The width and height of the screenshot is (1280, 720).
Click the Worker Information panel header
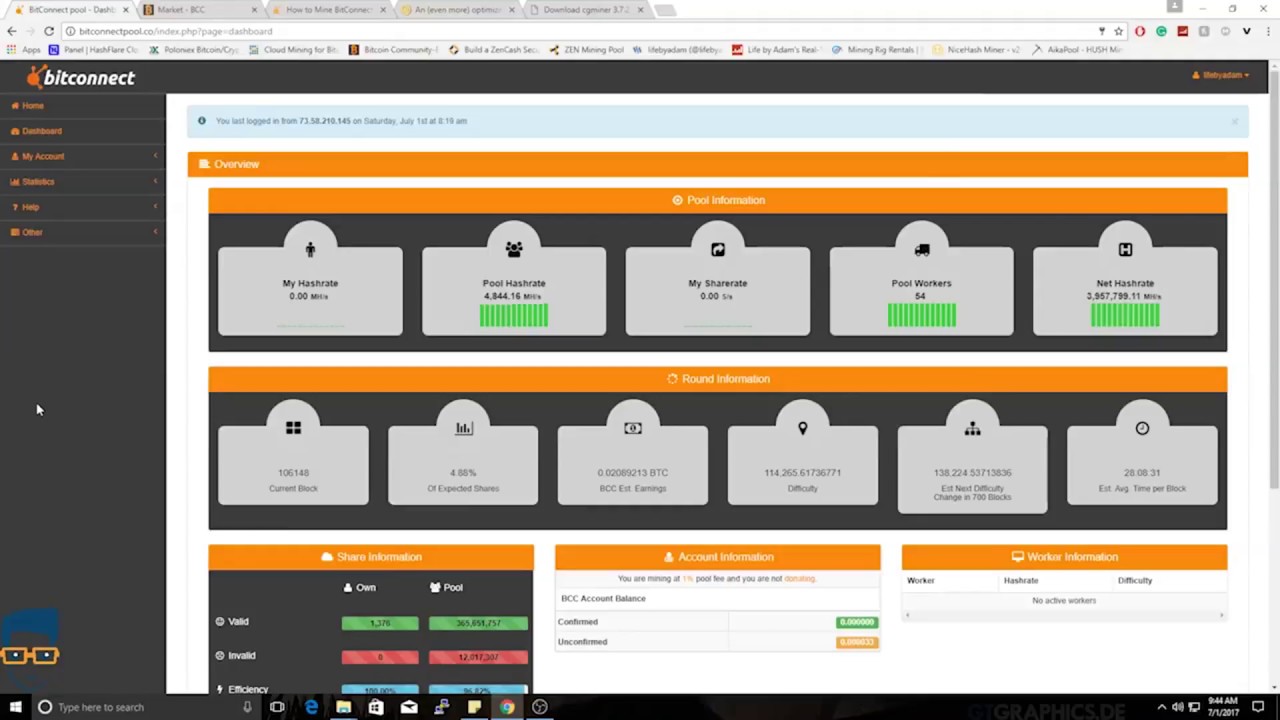click(1064, 557)
